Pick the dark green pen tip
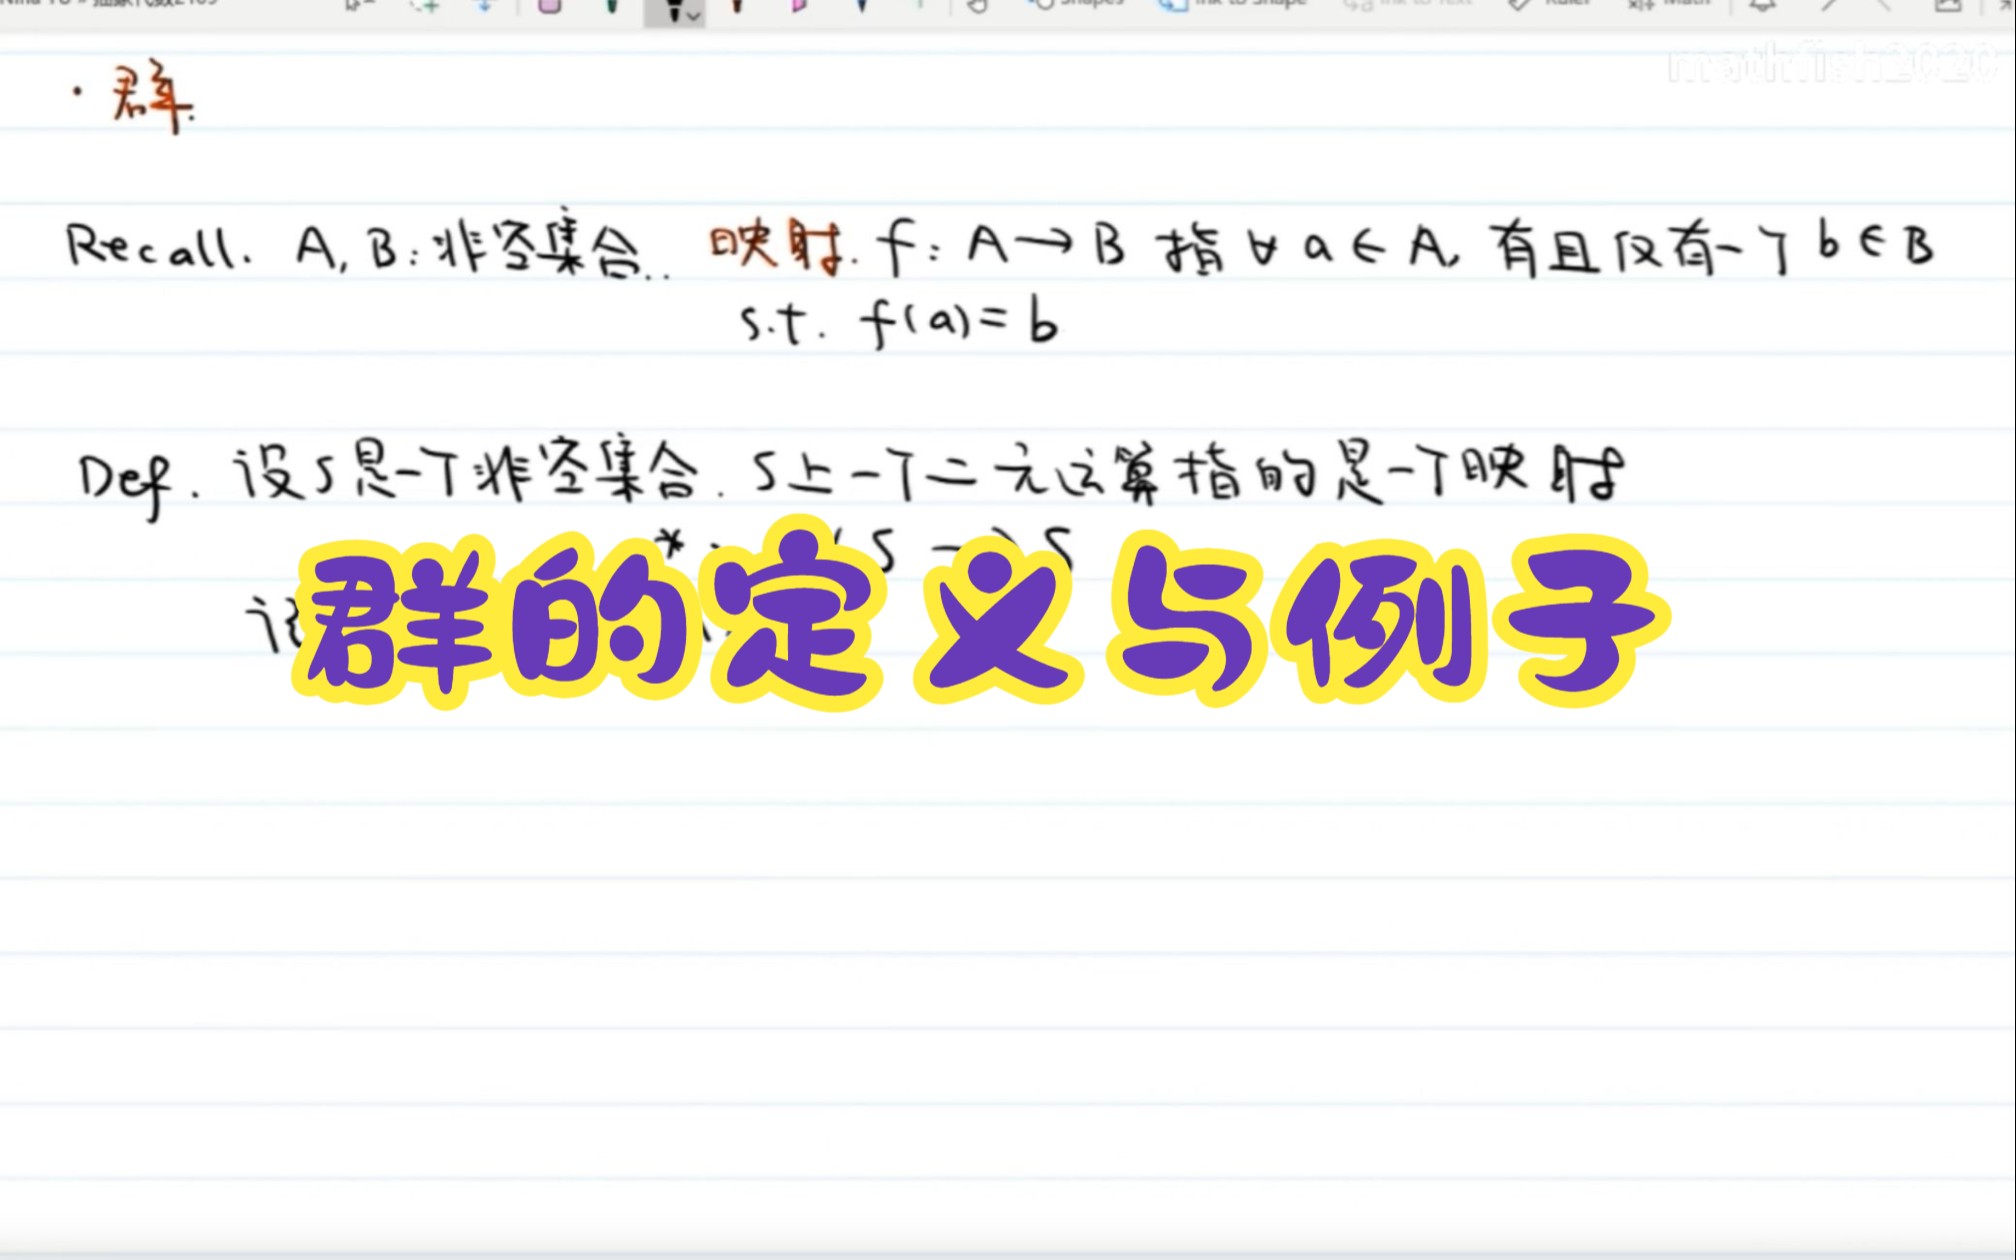The height and width of the screenshot is (1260, 2016). click(612, 6)
